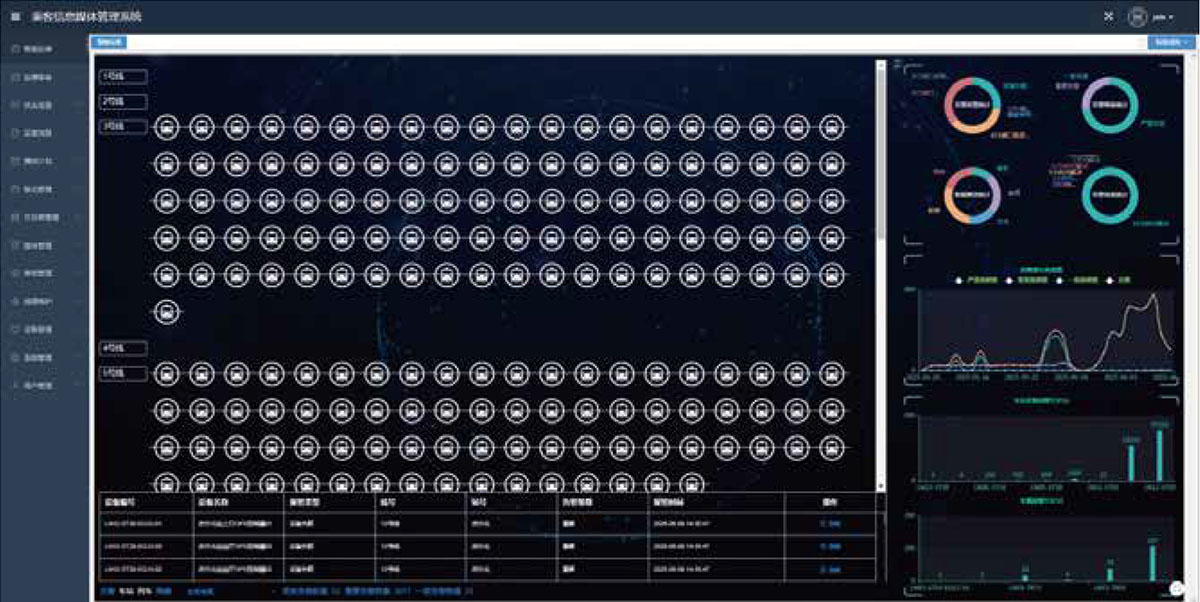This screenshot has height=602, width=1200.
Task: Select the first station icon on Line 3
Action: [169, 127]
